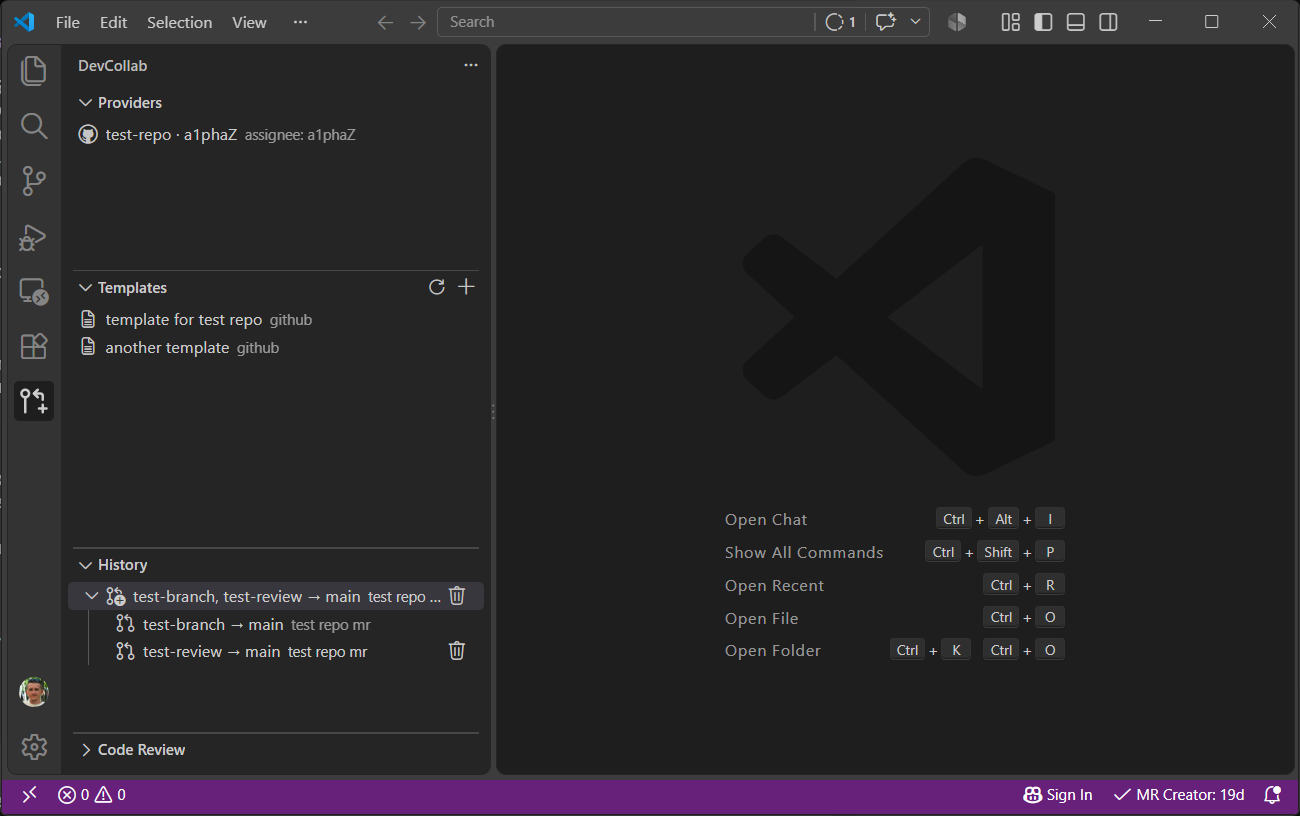Select 'template for test repo' item
Screen dimensions: 1300x816
pyautogui.click(x=276, y=320)
